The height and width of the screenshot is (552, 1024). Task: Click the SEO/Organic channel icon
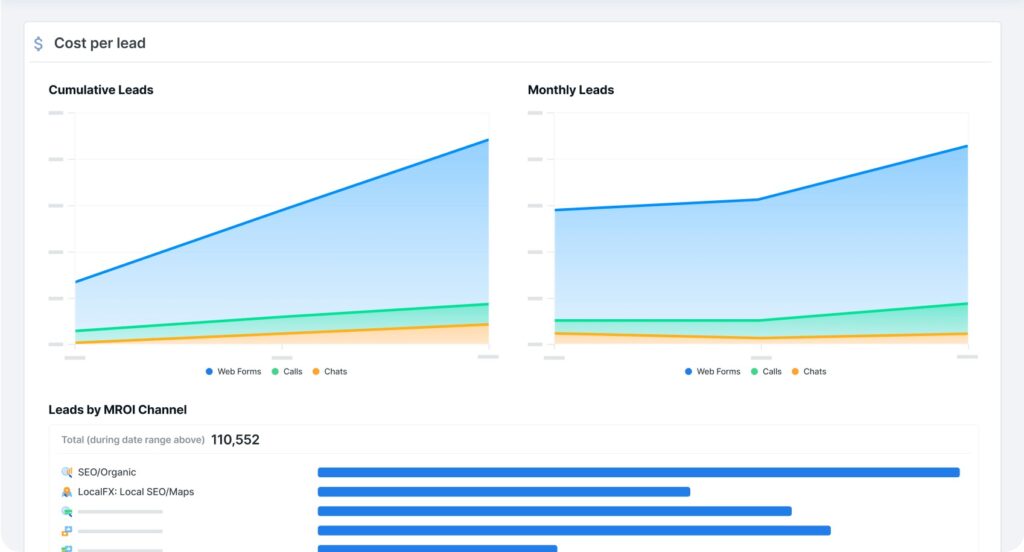coord(67,472)
